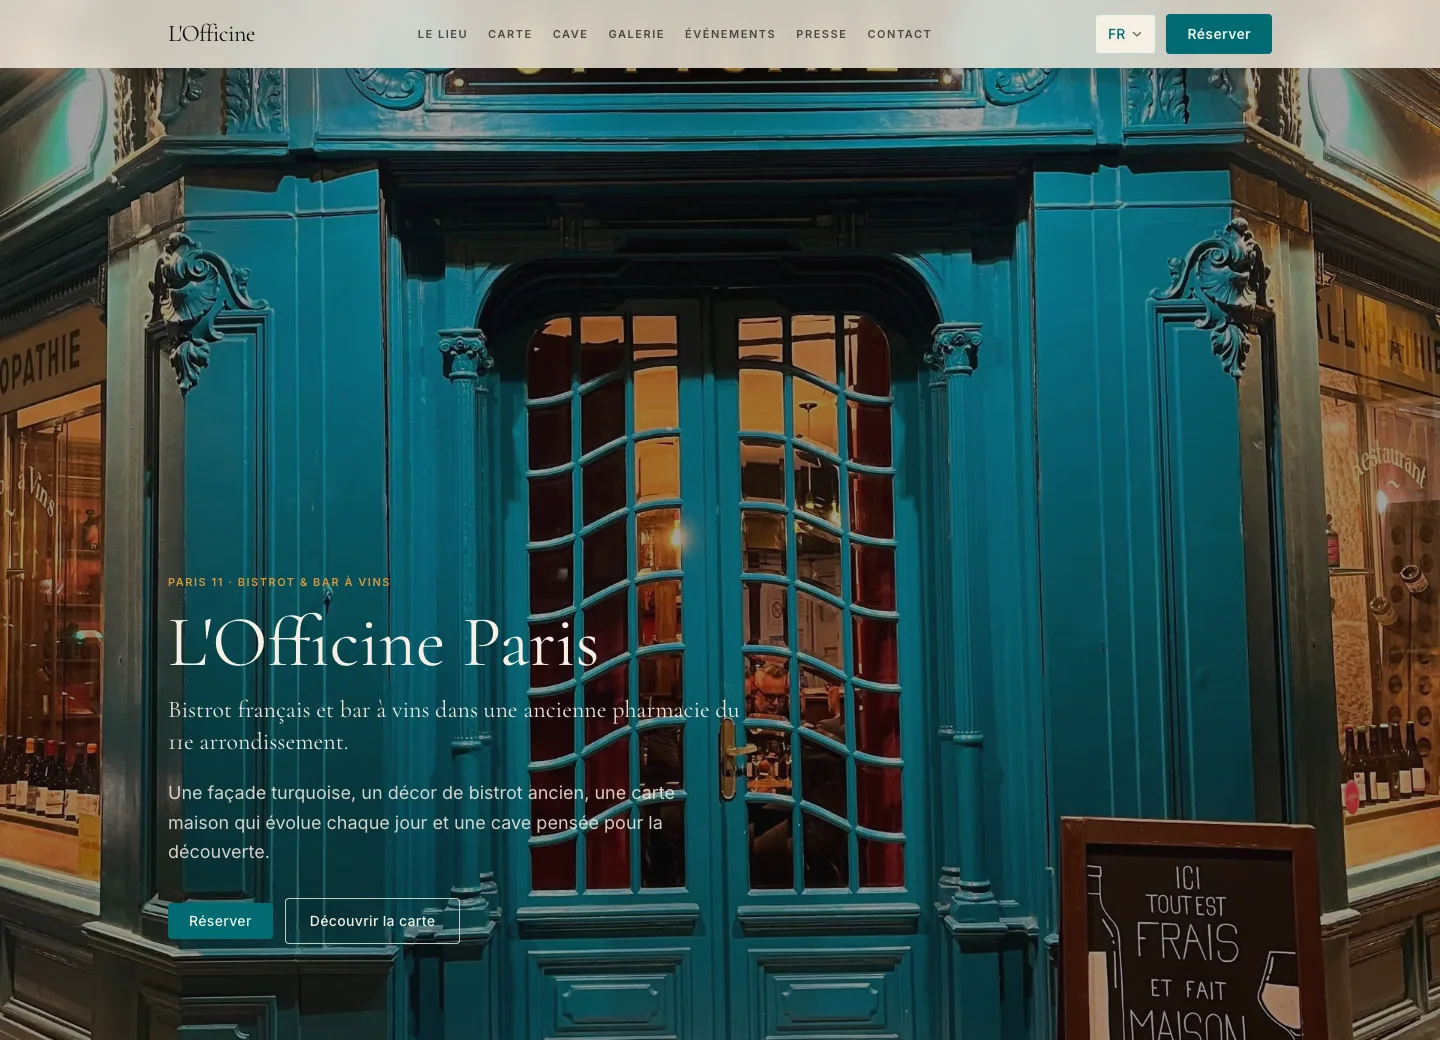Screen dimensions: 1440x1040
Task: View the Galerie page
Action: pos(636,34)
